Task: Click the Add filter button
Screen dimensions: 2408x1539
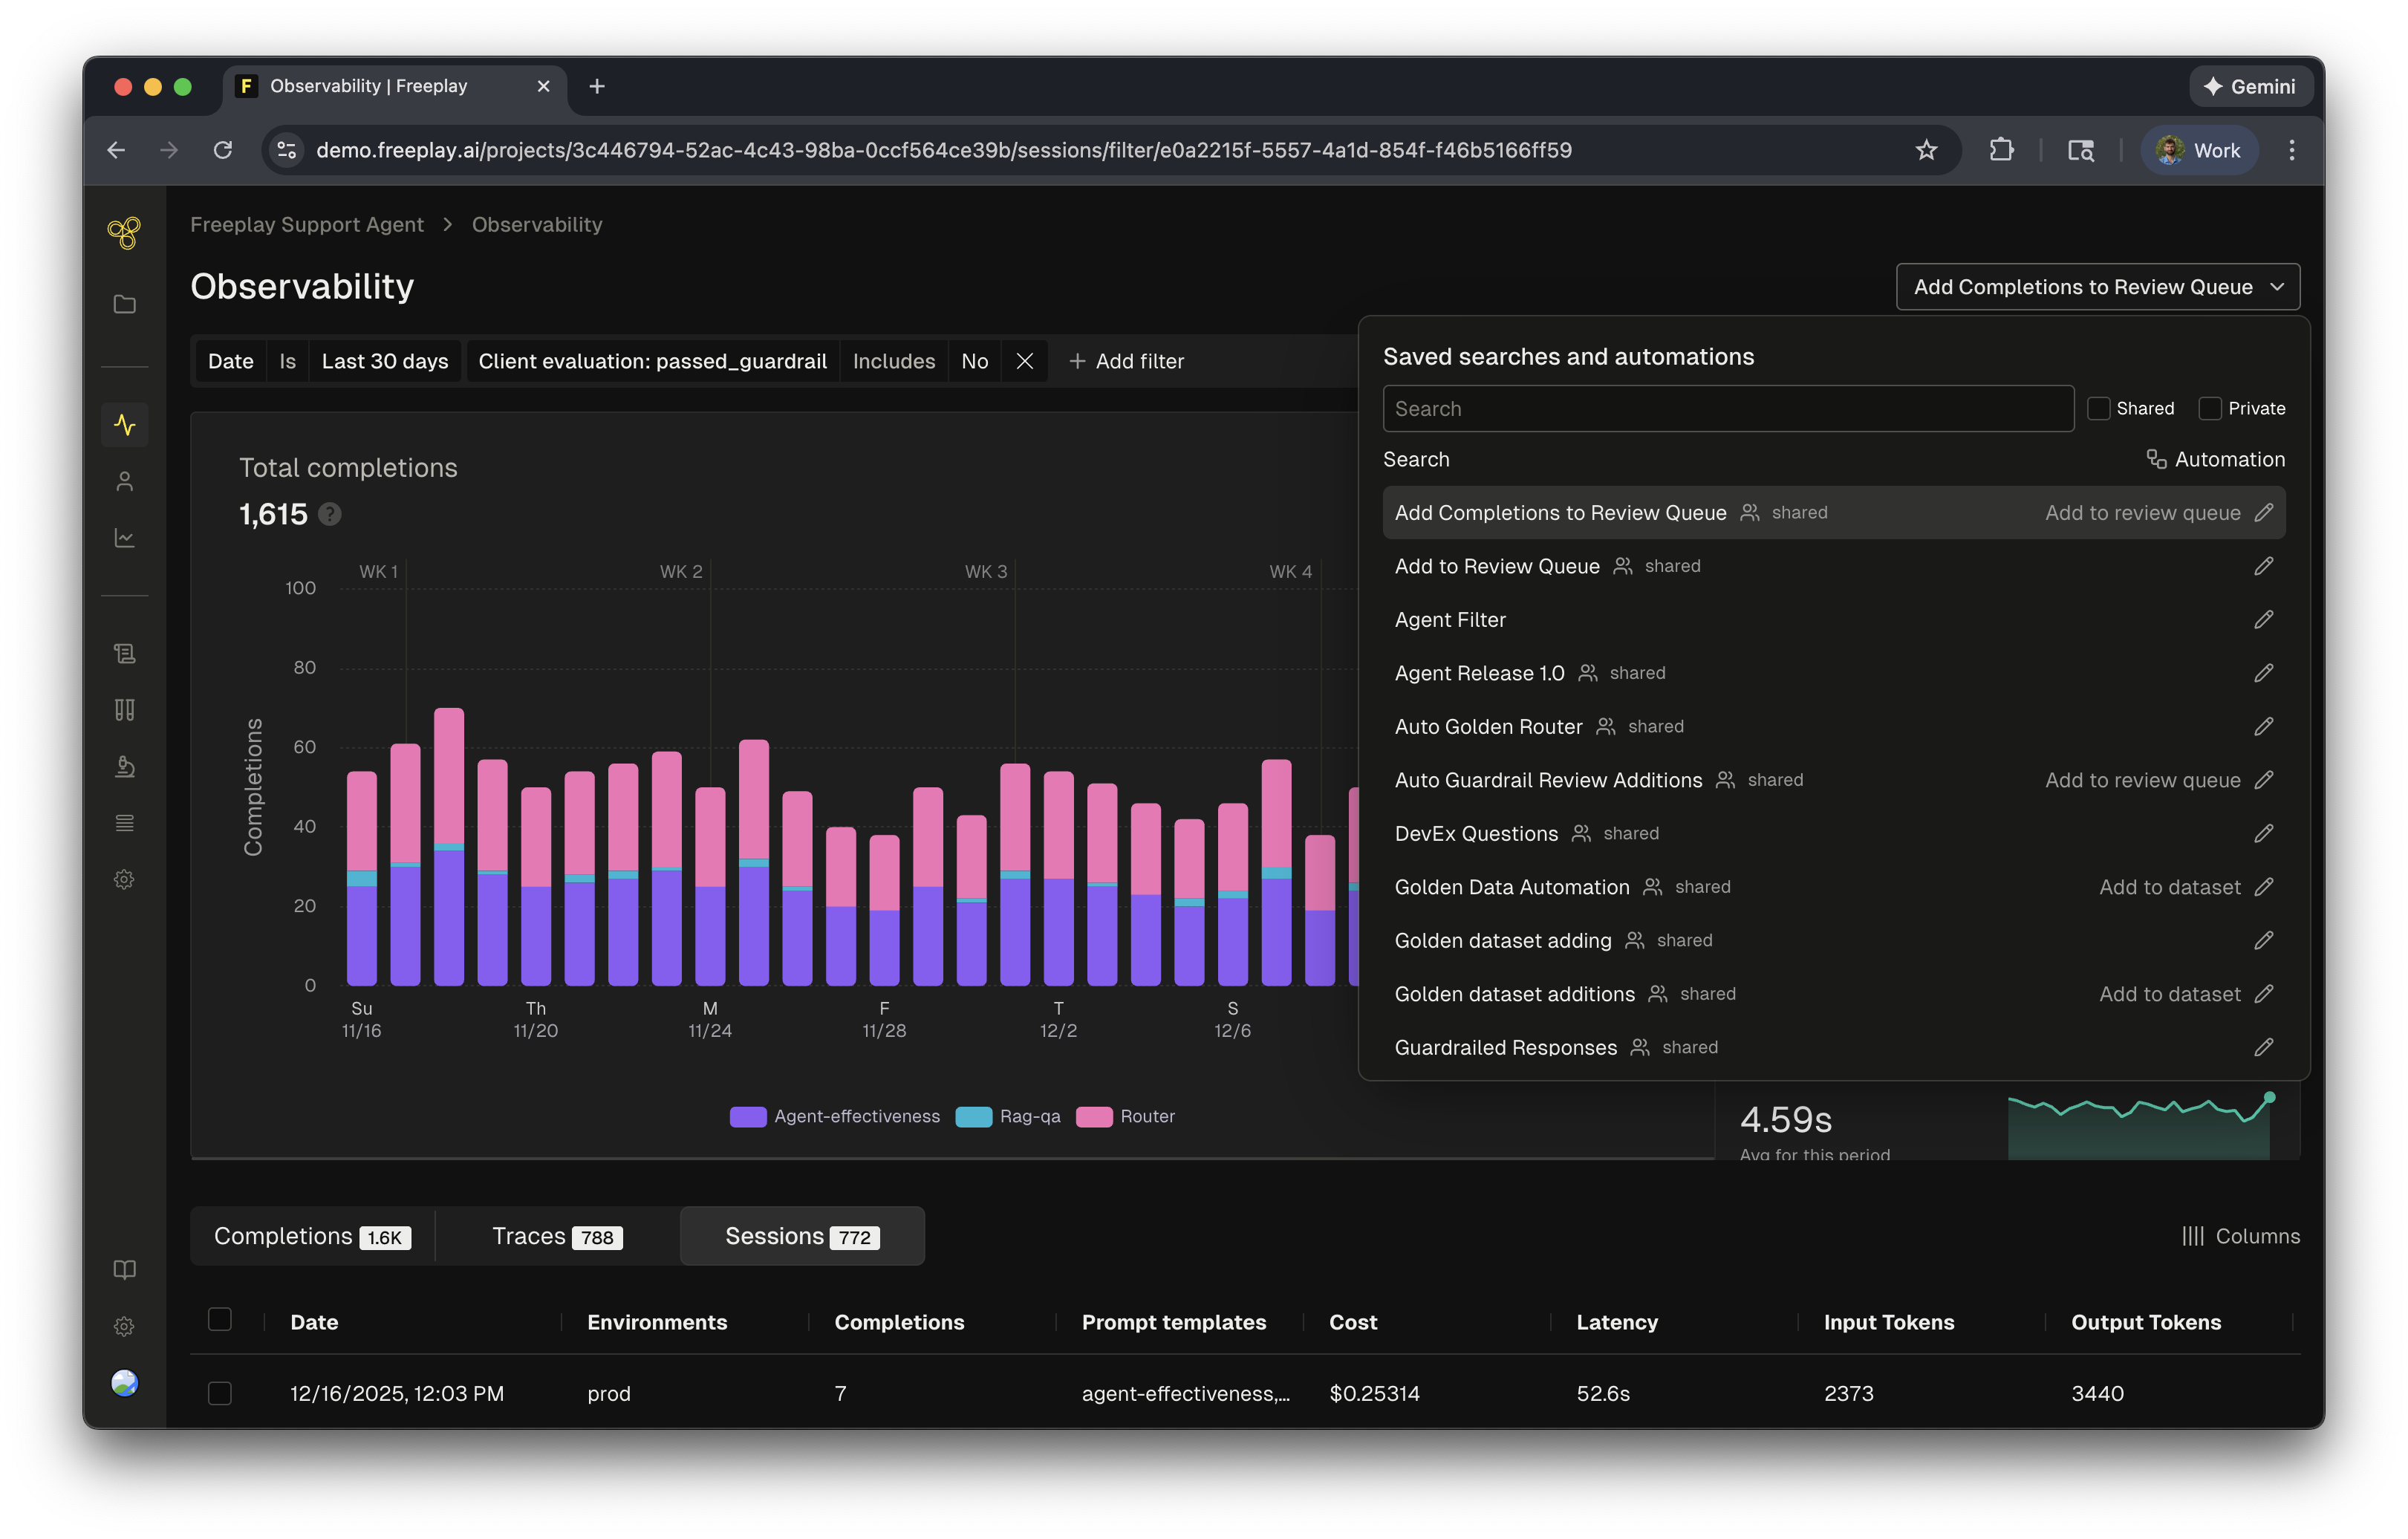Action: (x=1126, y=362)
